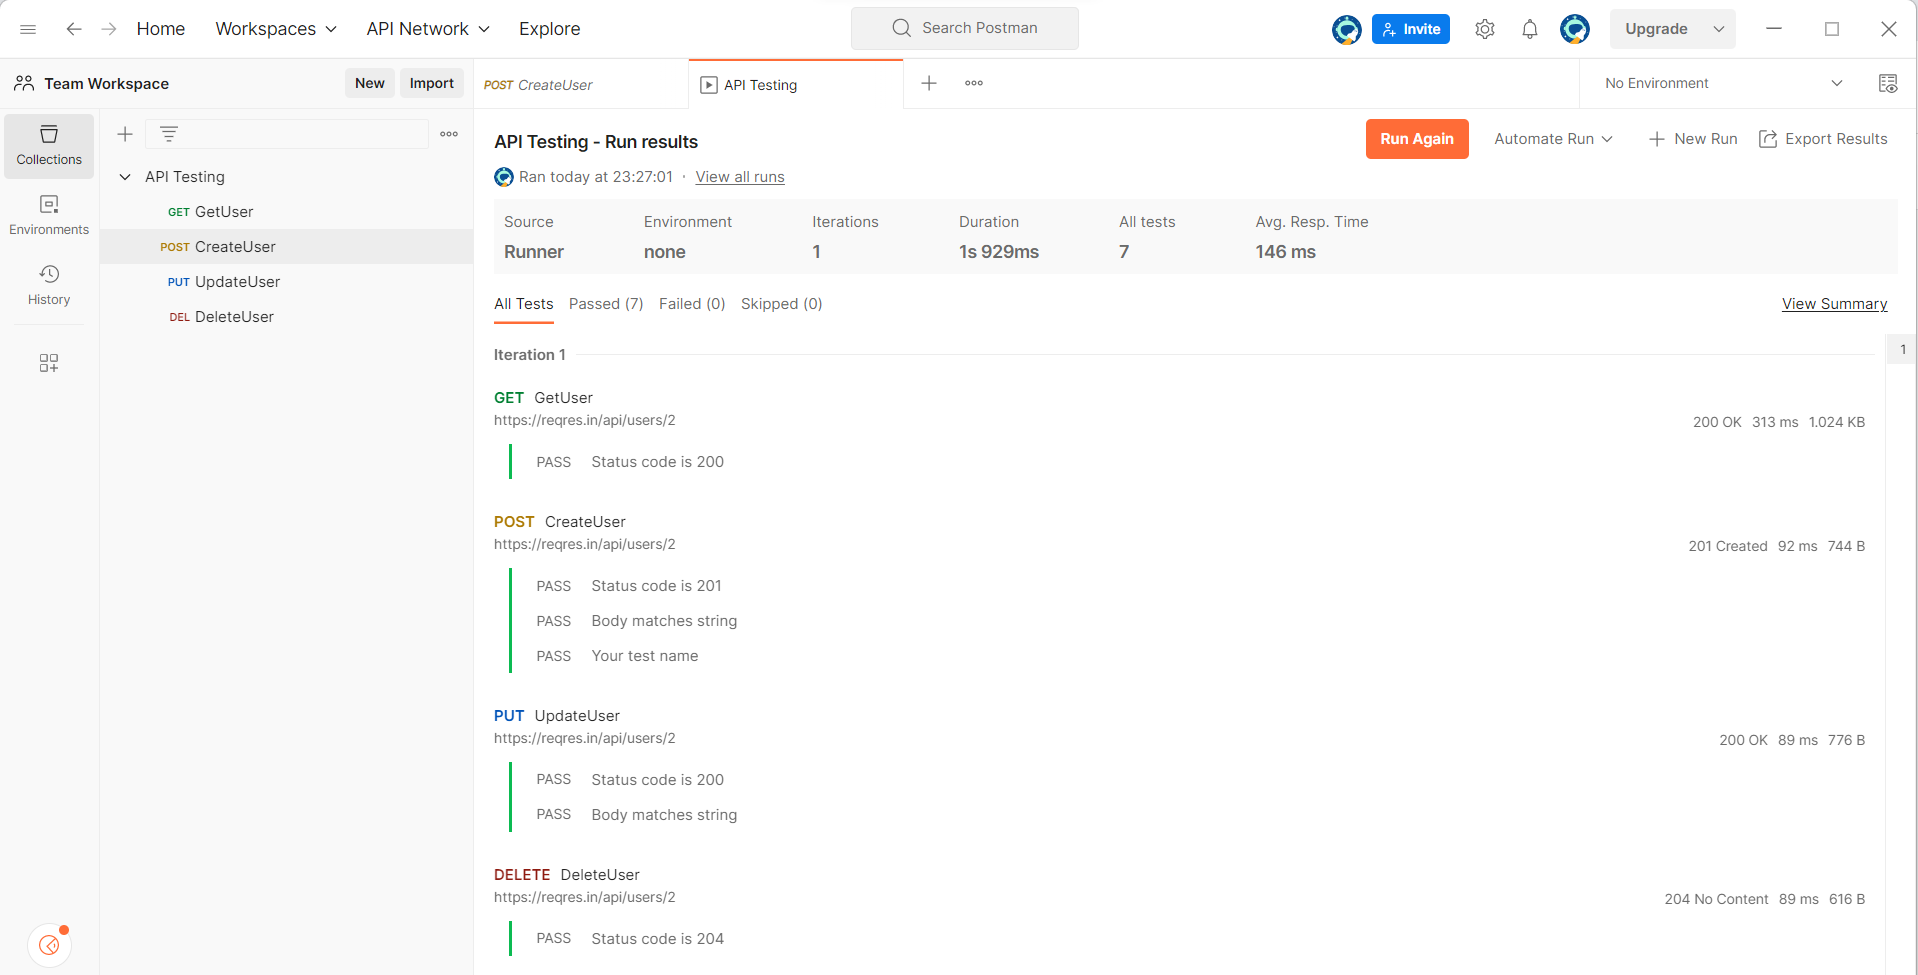Click the filter icon above the collection tree
This screenshot has width=1918, height=975.
tap(168, 133)
